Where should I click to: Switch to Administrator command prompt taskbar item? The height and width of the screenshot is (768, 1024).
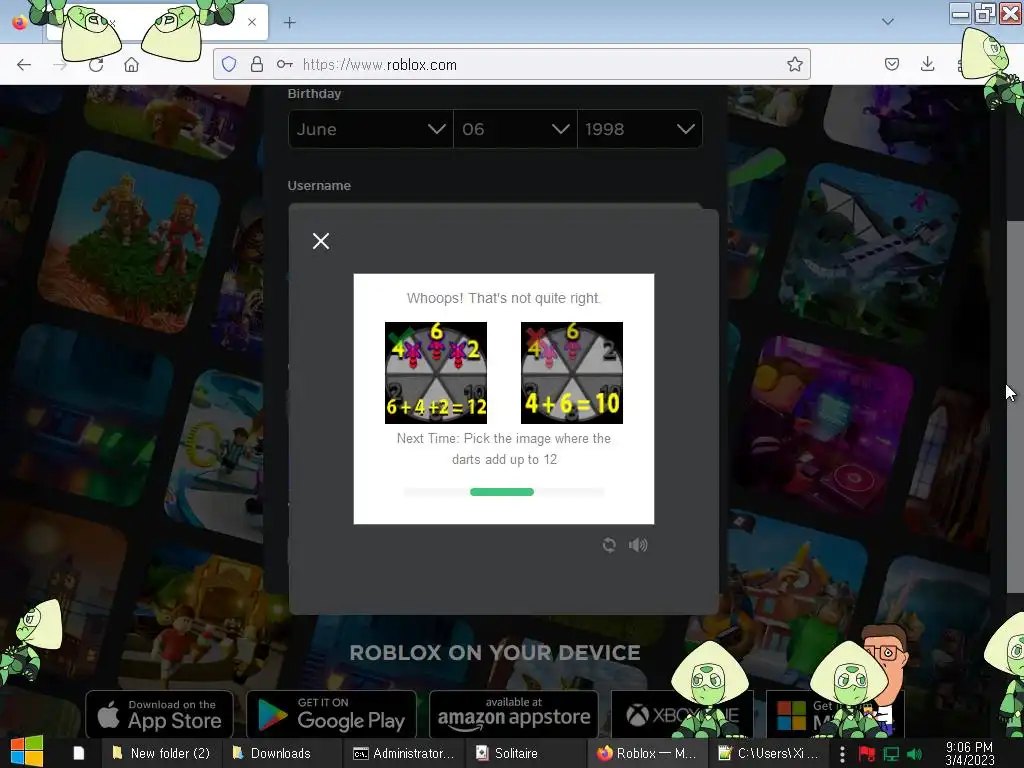(x=404, y=753)
